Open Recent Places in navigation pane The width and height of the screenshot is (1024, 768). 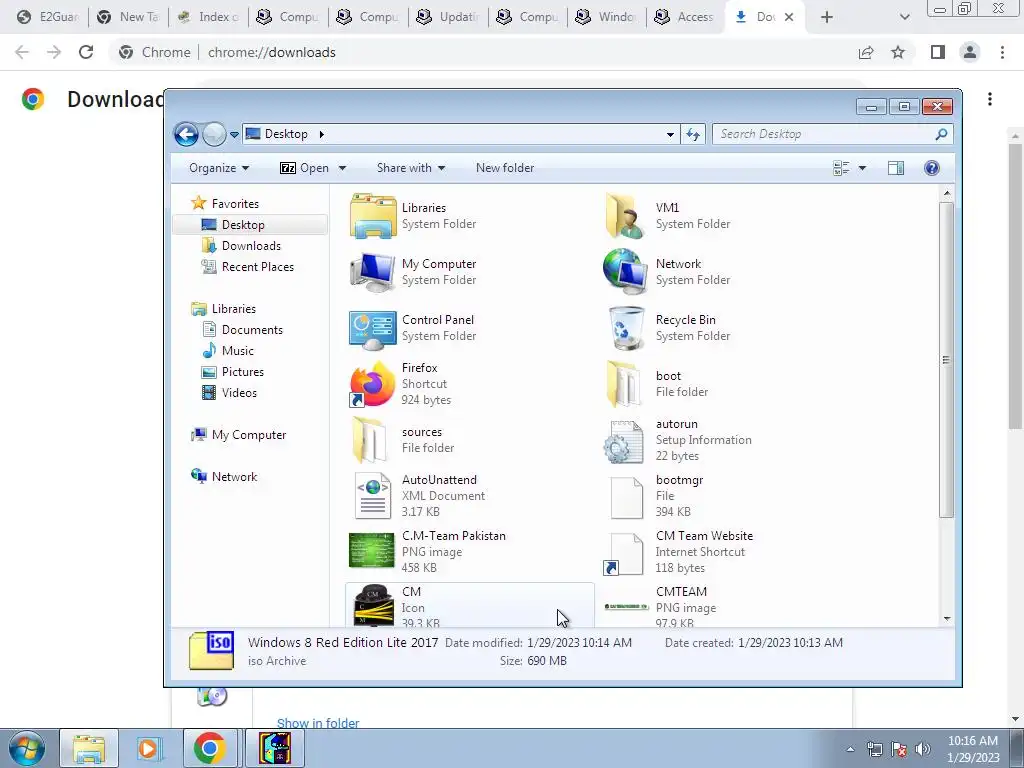(257, 266)
